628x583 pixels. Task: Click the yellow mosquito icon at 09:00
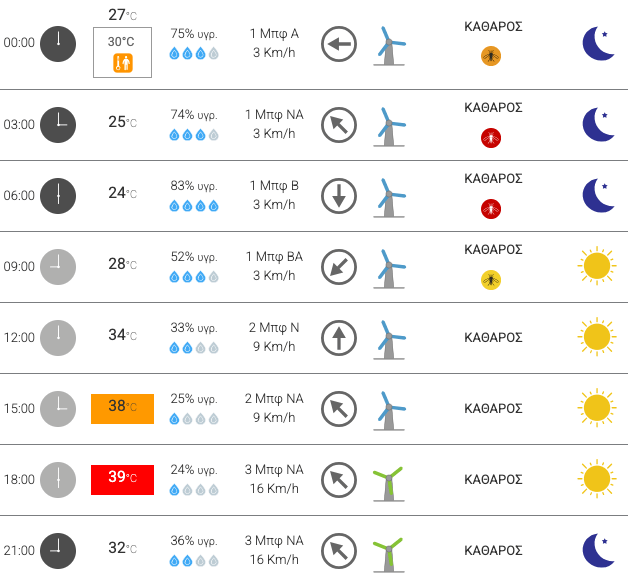491,279
